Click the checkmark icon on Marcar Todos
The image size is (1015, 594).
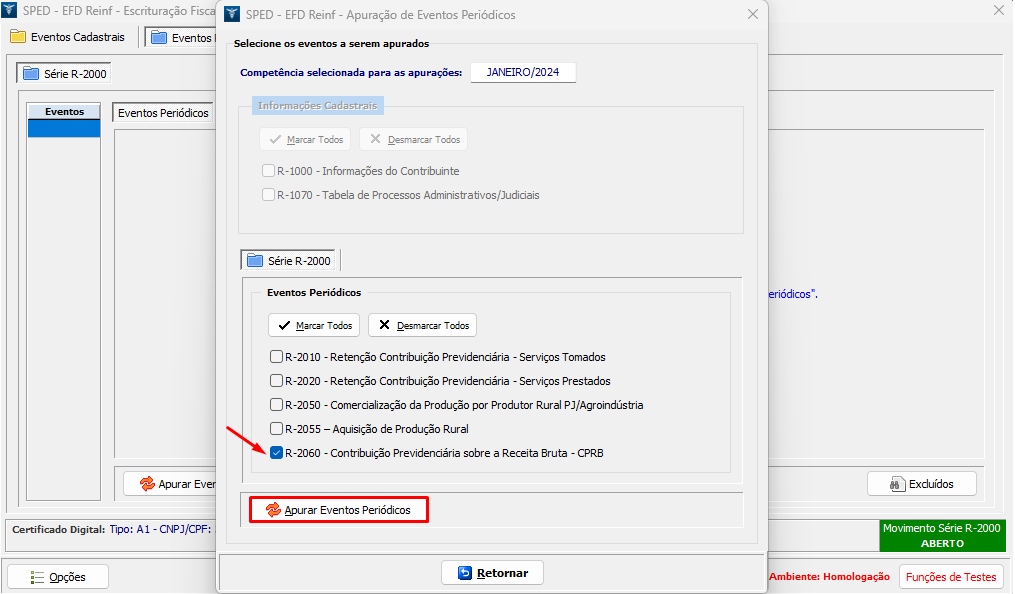click(284, 326)
